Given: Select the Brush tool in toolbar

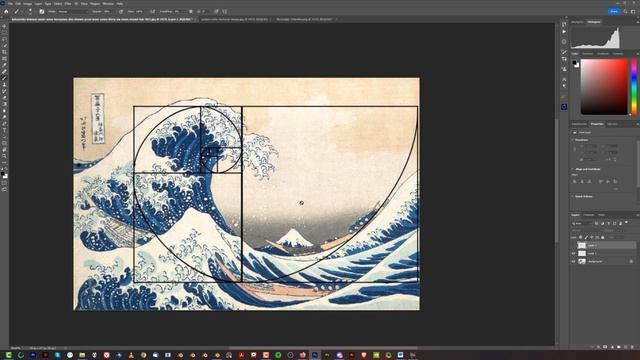Looking at the screenshot, I should point(4,78).
